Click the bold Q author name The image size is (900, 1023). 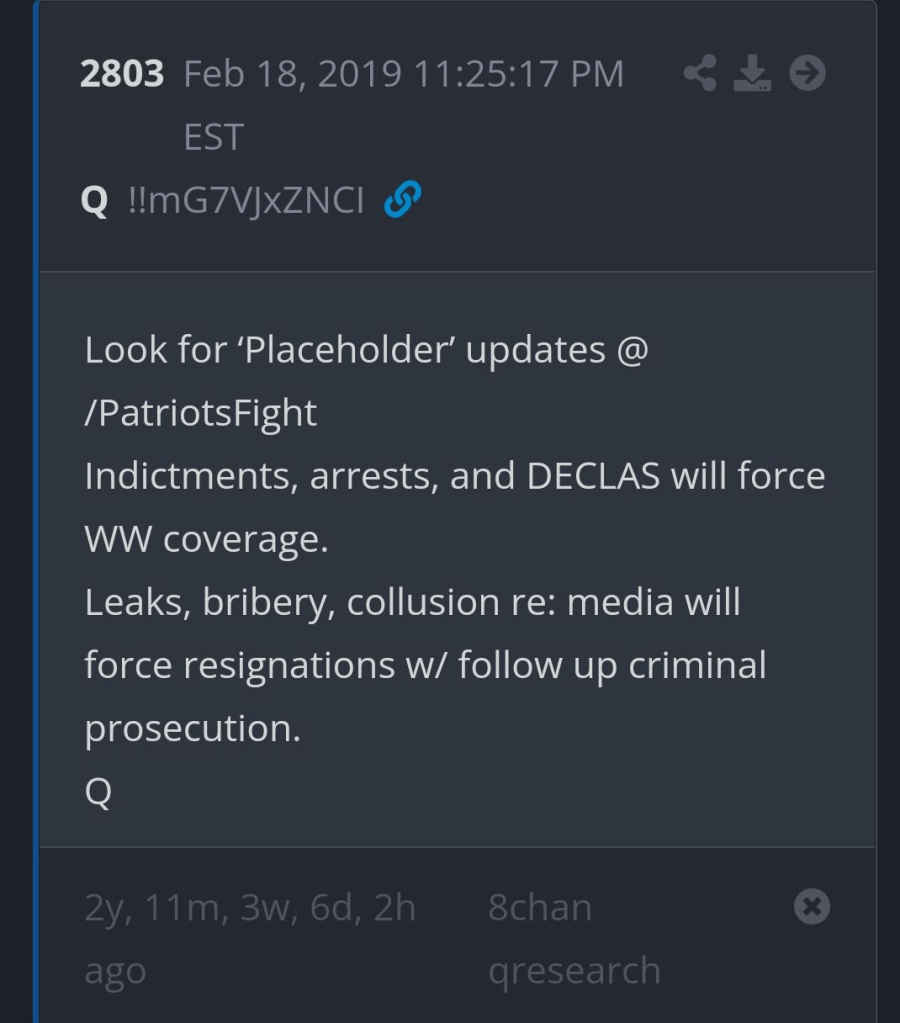click(94, 202)
